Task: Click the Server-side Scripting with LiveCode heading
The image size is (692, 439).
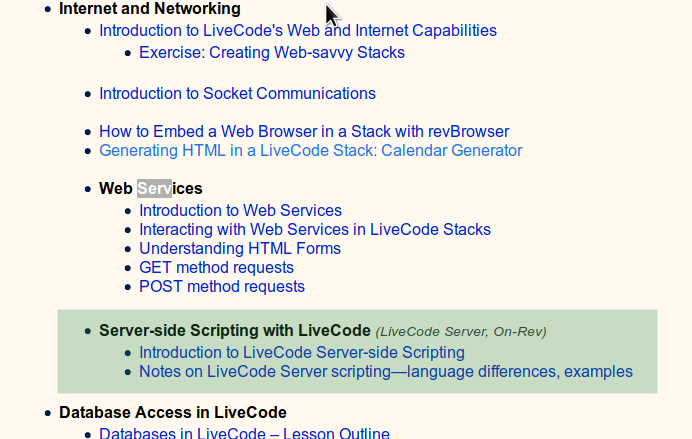Action: pos(234,330)
